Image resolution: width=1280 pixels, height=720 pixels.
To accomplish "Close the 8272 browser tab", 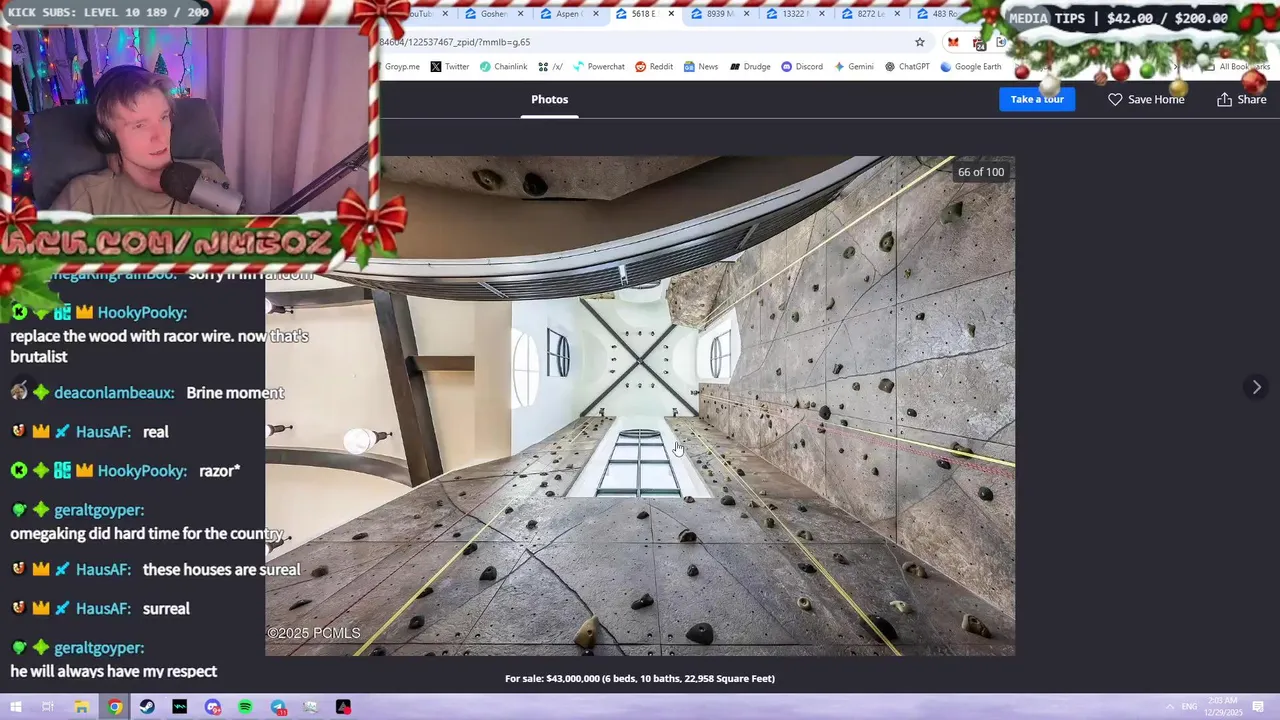I will 897,14.
